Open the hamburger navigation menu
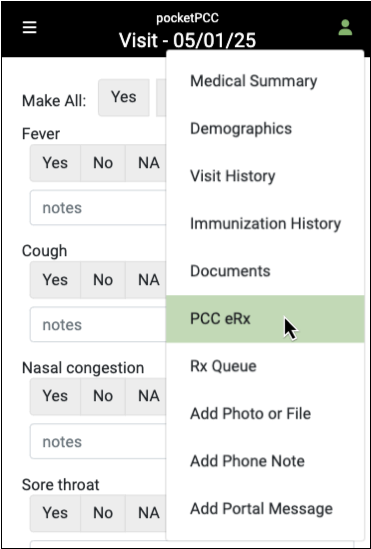Viewport: 371px width, 549px height. (x=30, y=27)
